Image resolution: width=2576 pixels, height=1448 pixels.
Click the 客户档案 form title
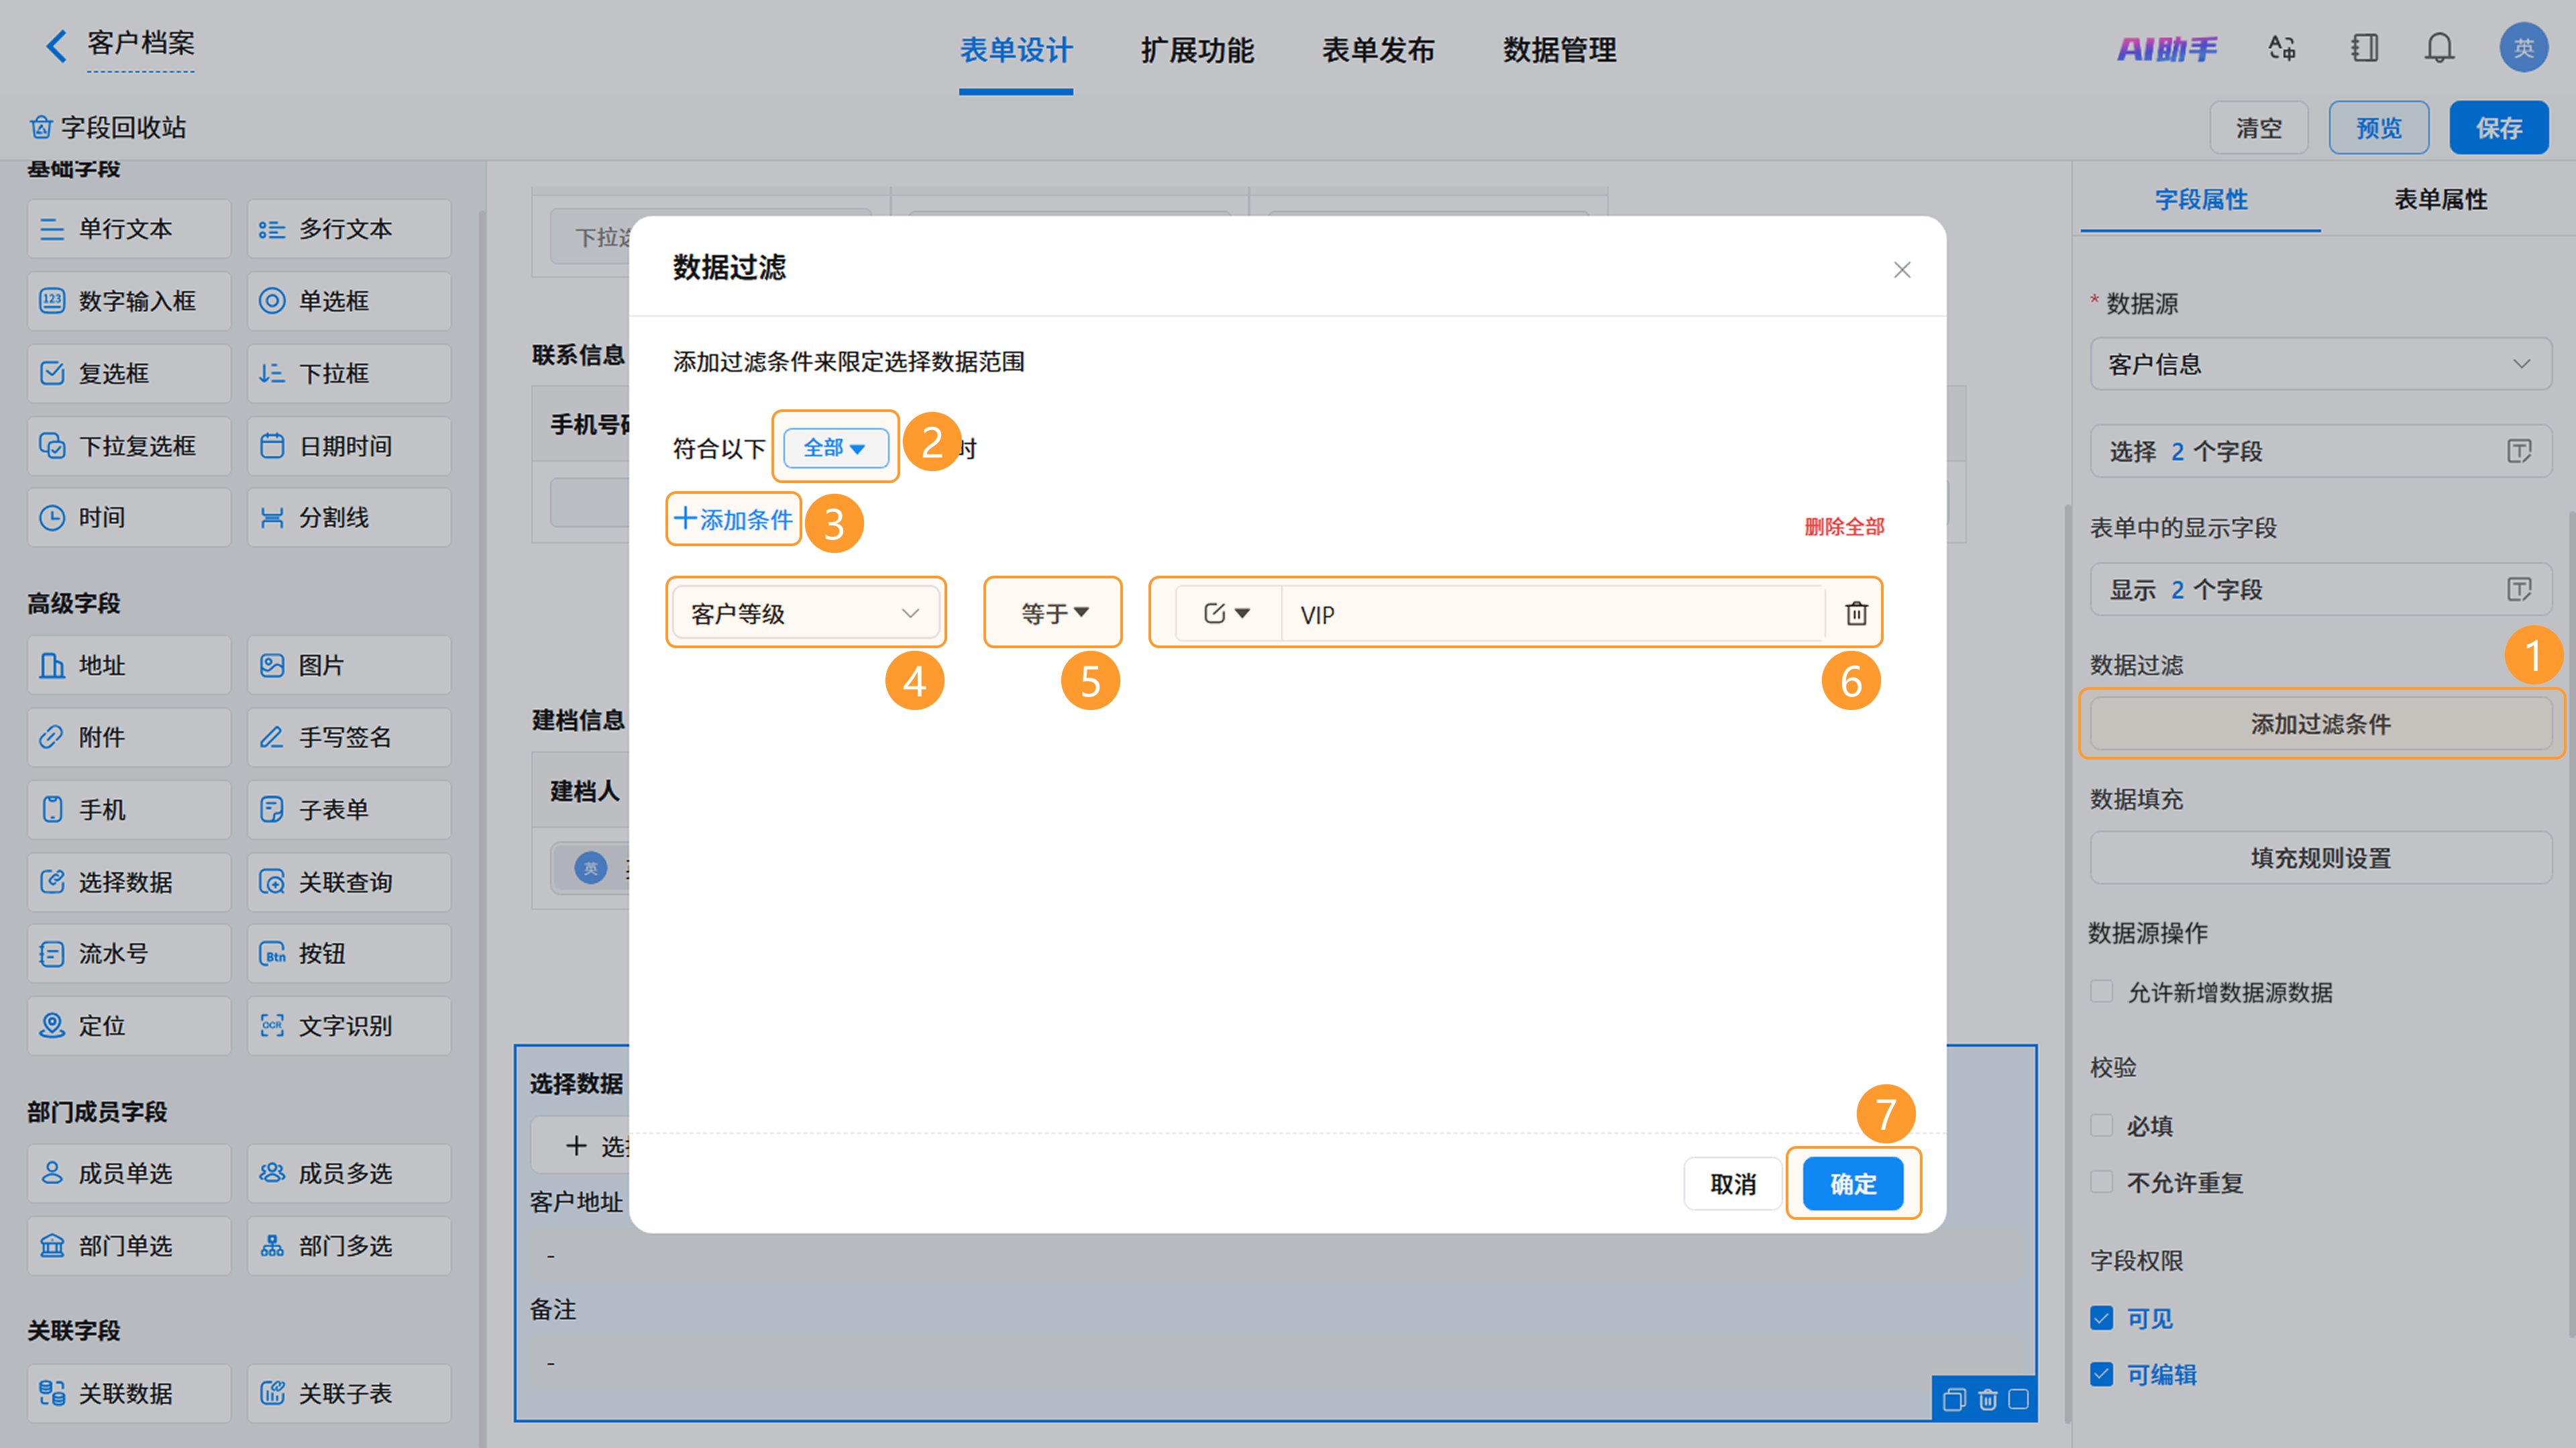pyautogui.click(x=140, y=43)
